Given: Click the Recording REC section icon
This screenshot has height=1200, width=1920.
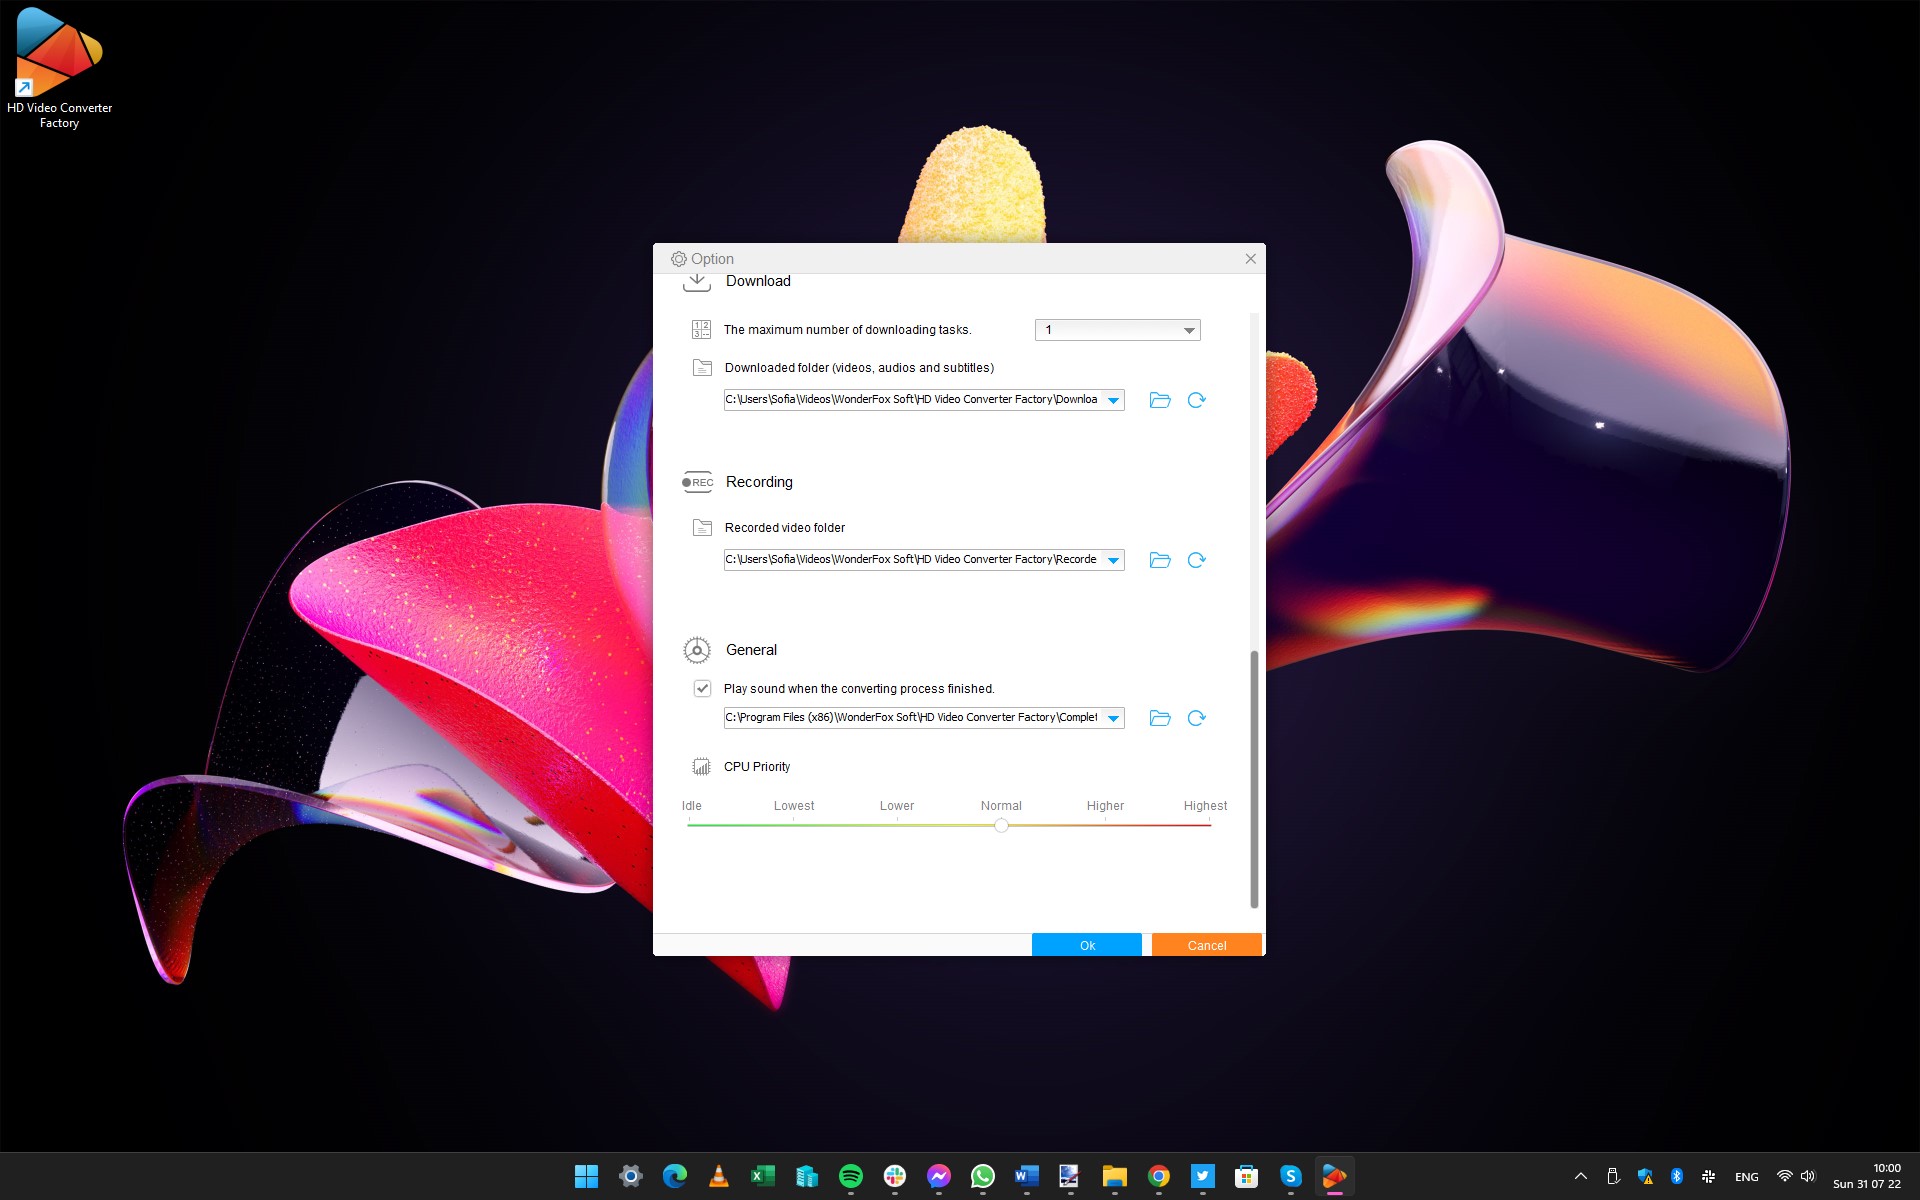Looking at the screenshot, I should coord(697,481).
